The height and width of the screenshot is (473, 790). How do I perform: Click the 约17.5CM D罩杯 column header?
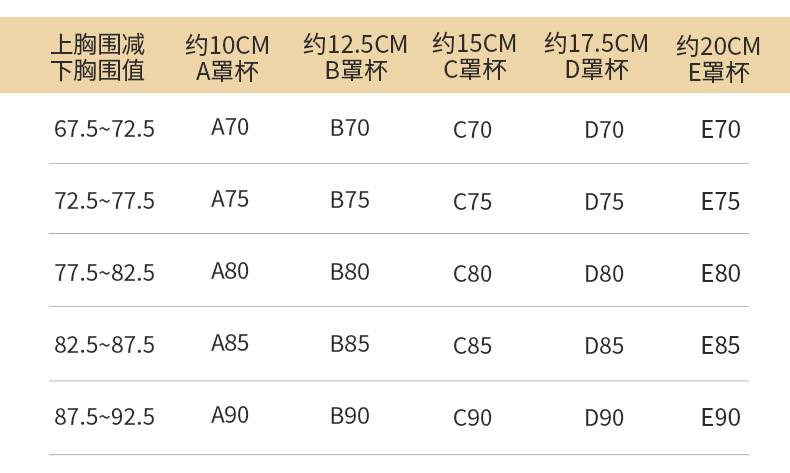click(x=596, y=57)
